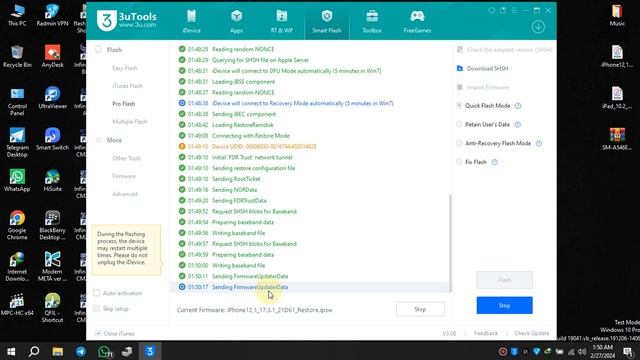The image size is (640, 360).
Task: Toggle Skip setup checkbox
Action: (x=97, y=309)
